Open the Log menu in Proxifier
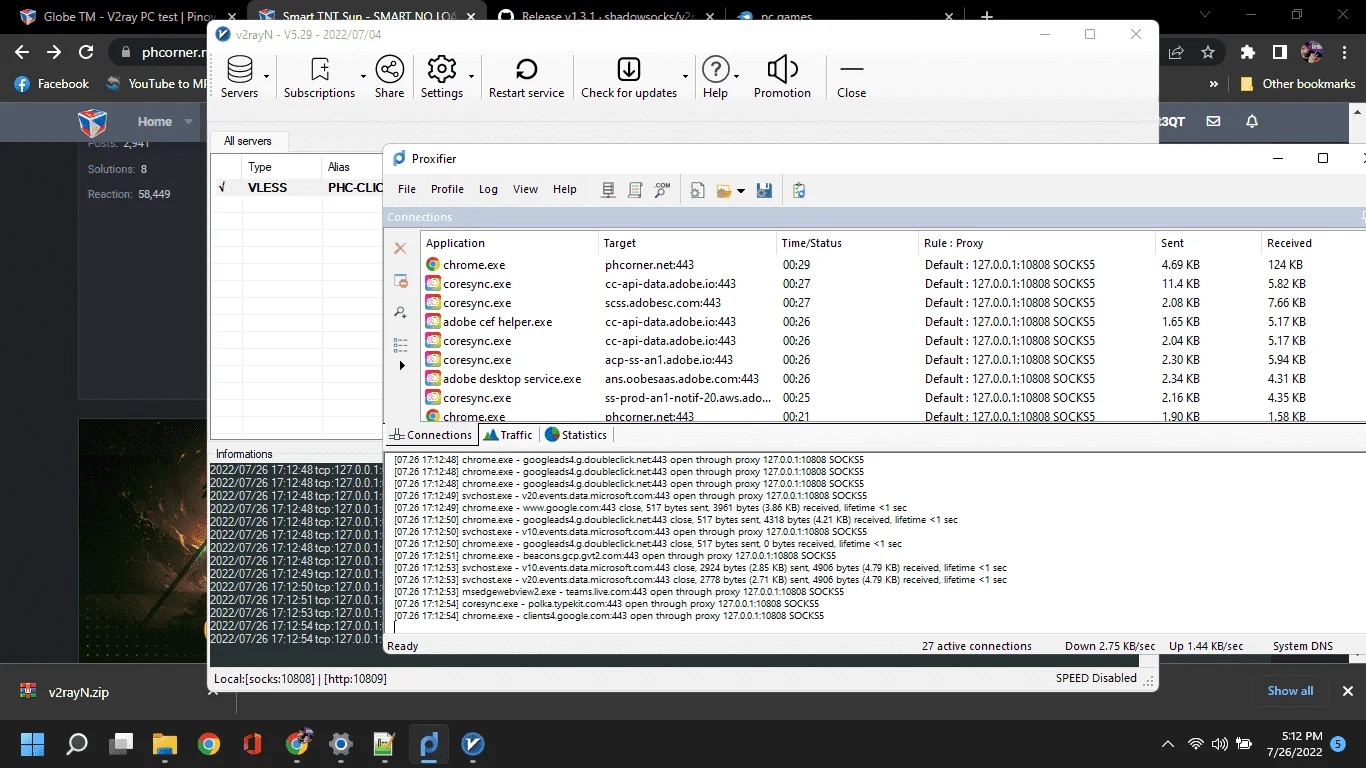Viewport: 1366px width, 768px height. 488,189
